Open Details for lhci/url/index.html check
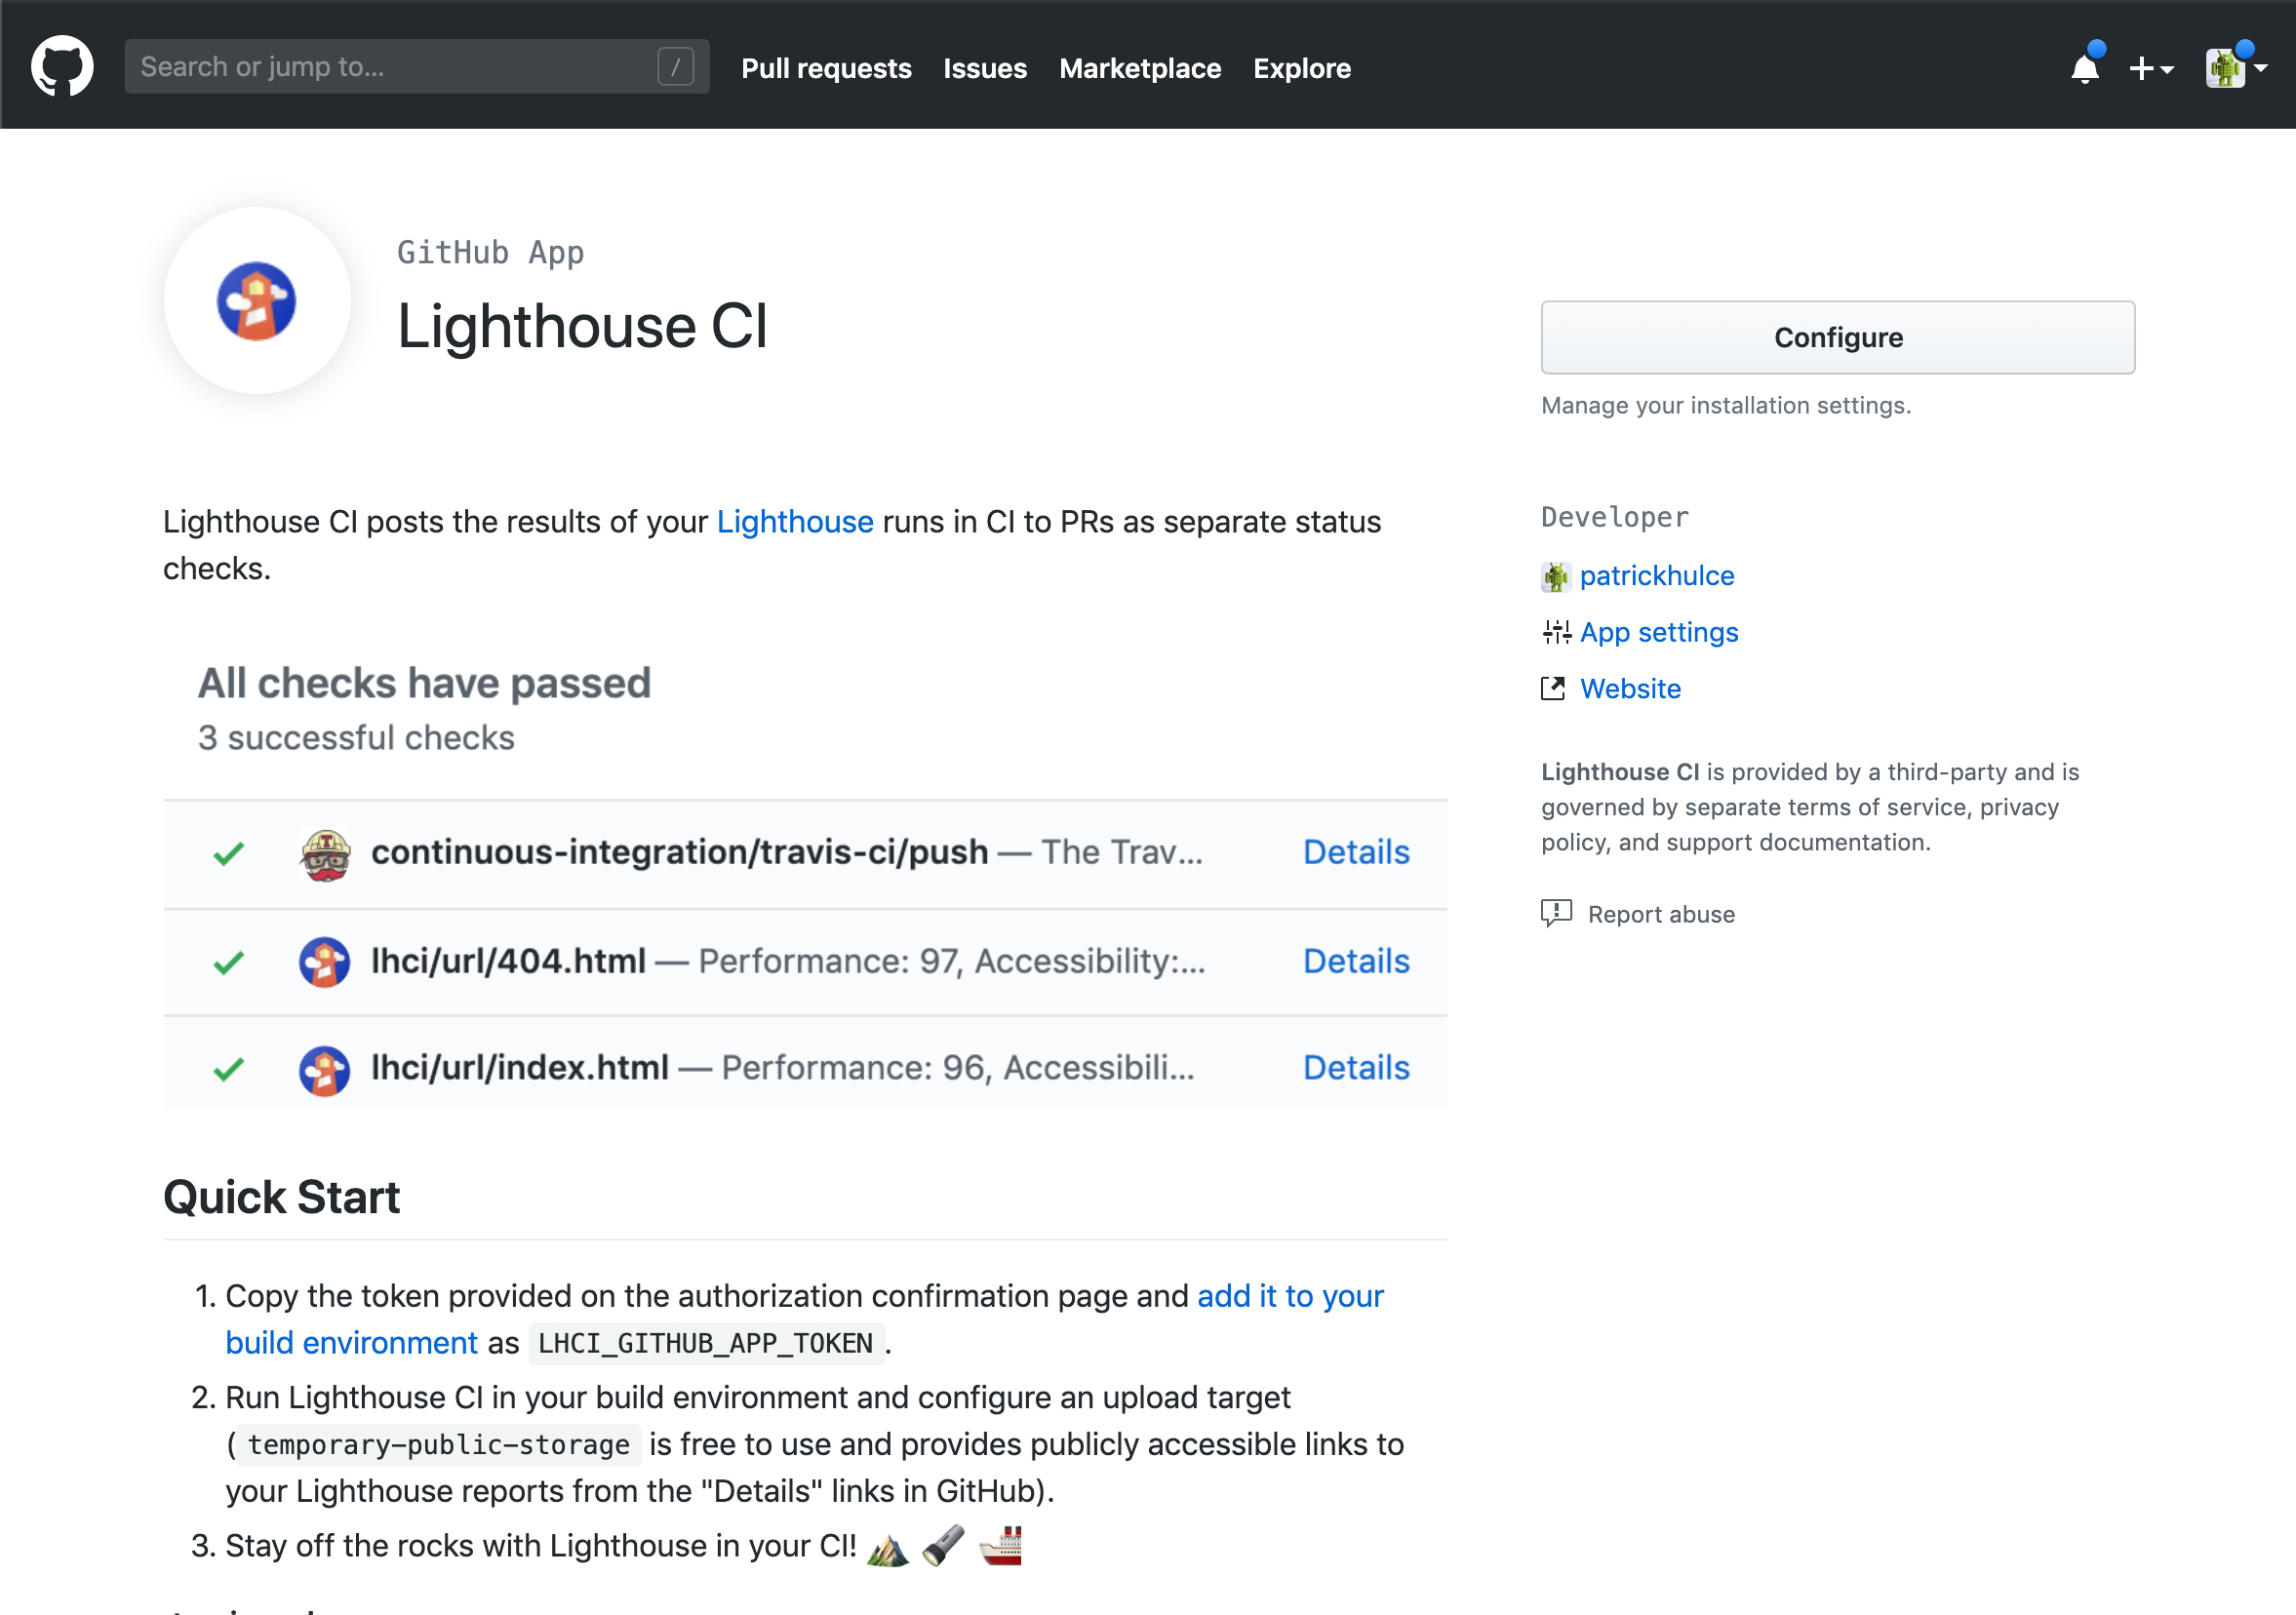 point(1356,1068)
